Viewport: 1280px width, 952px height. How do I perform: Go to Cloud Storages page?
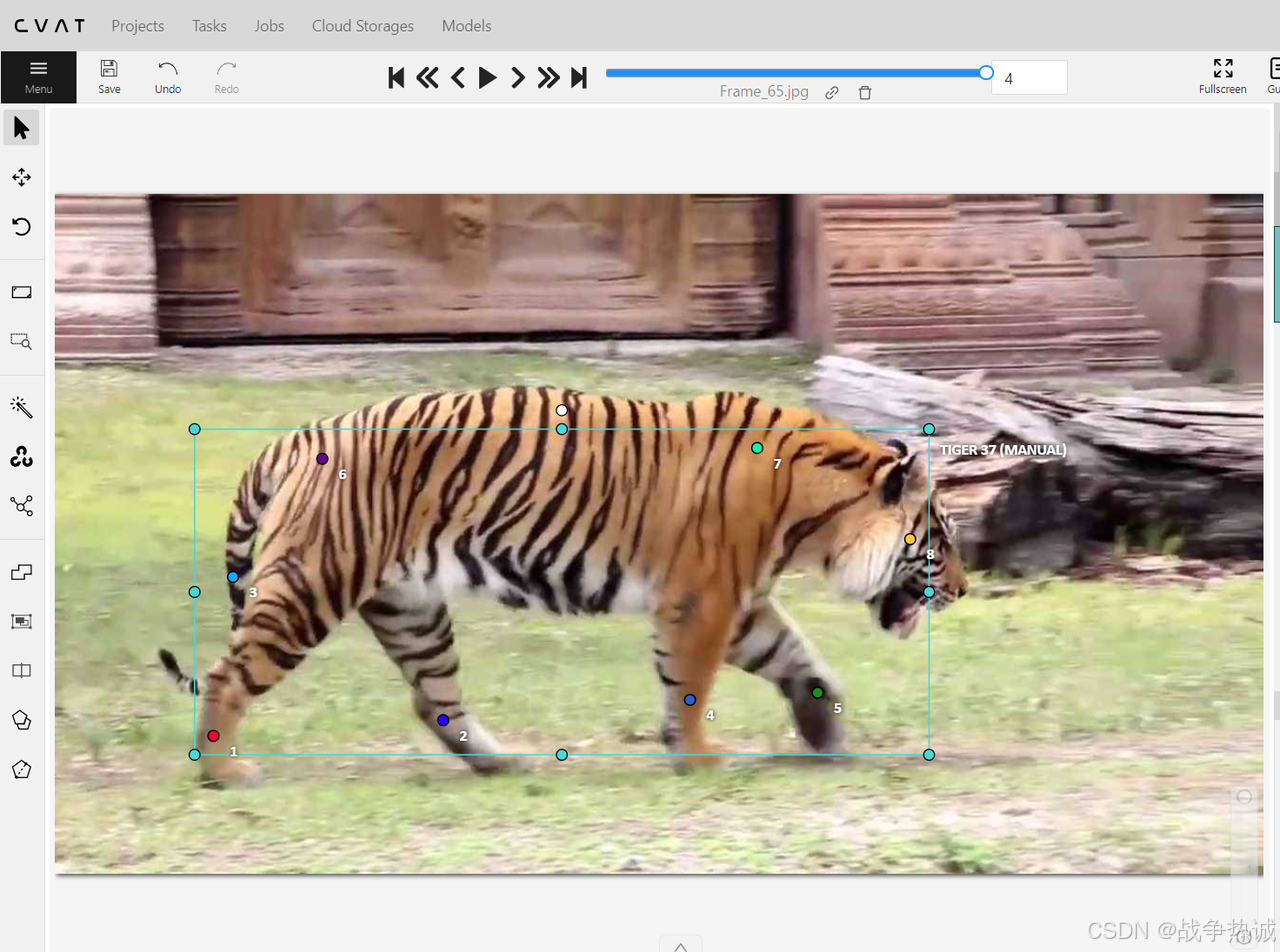pos(362,26)
